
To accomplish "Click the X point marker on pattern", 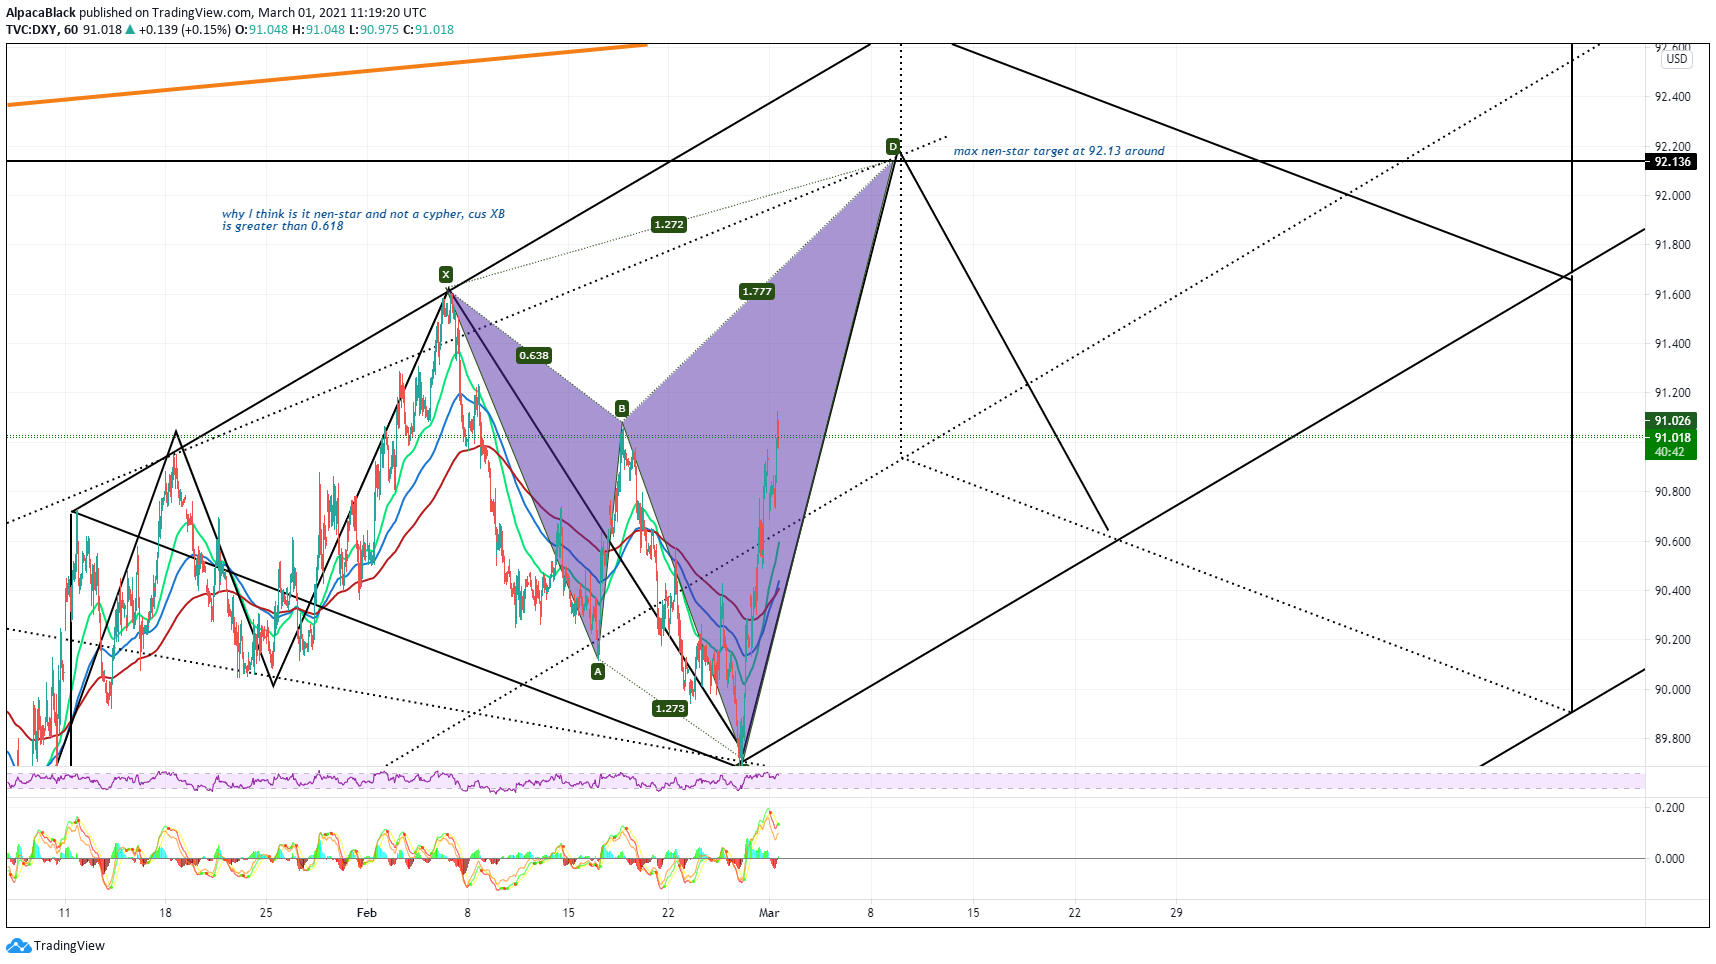I will [x=446, y=274].
